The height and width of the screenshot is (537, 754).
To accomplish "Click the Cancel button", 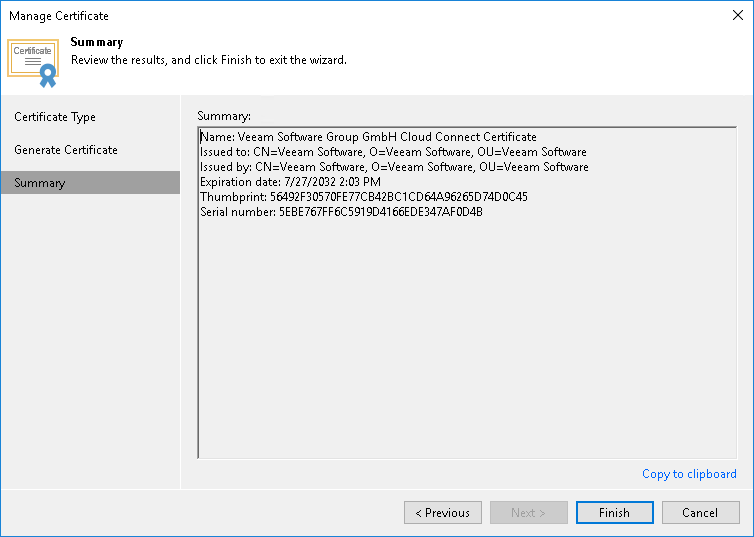I will [701, 512].
